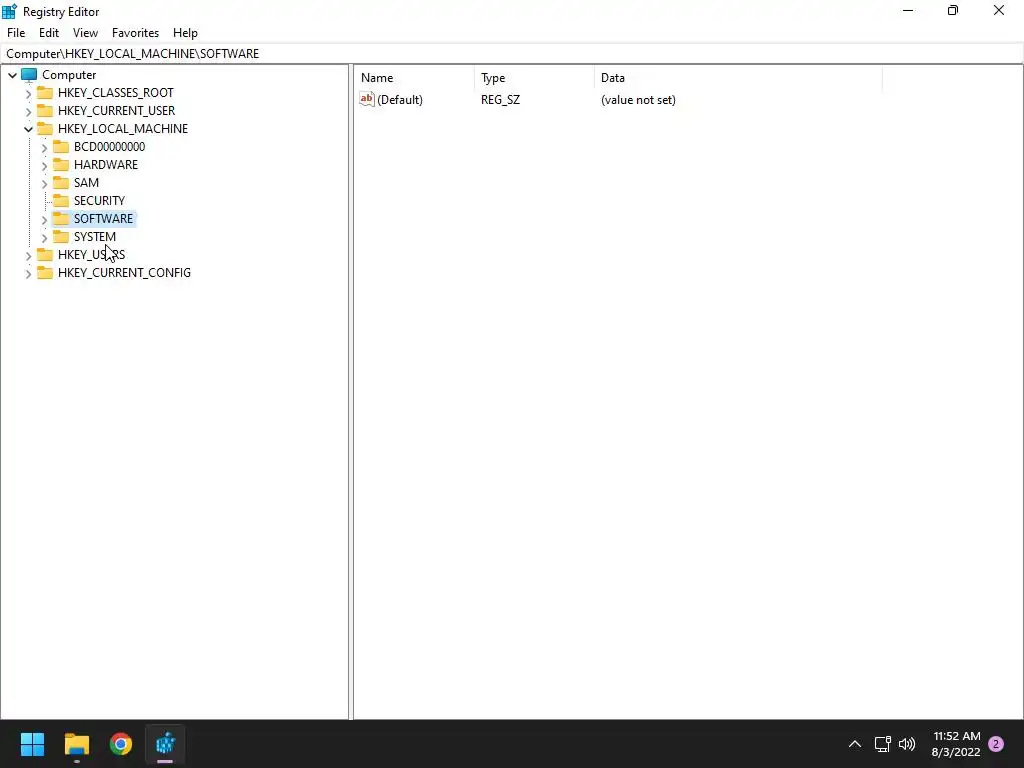Viewport: 1024px width, 768px height.
Task: Click Registry Editor taskbar icon
Action: pyautogui.click(x=165, y=744)
